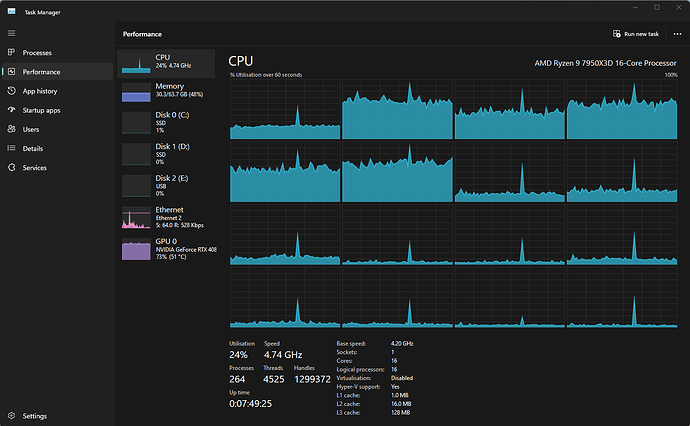Image resolution: width=690 pixels, height=426 pixels.
Task: Click the CPU heading text
Action: [x=241, y=61]
